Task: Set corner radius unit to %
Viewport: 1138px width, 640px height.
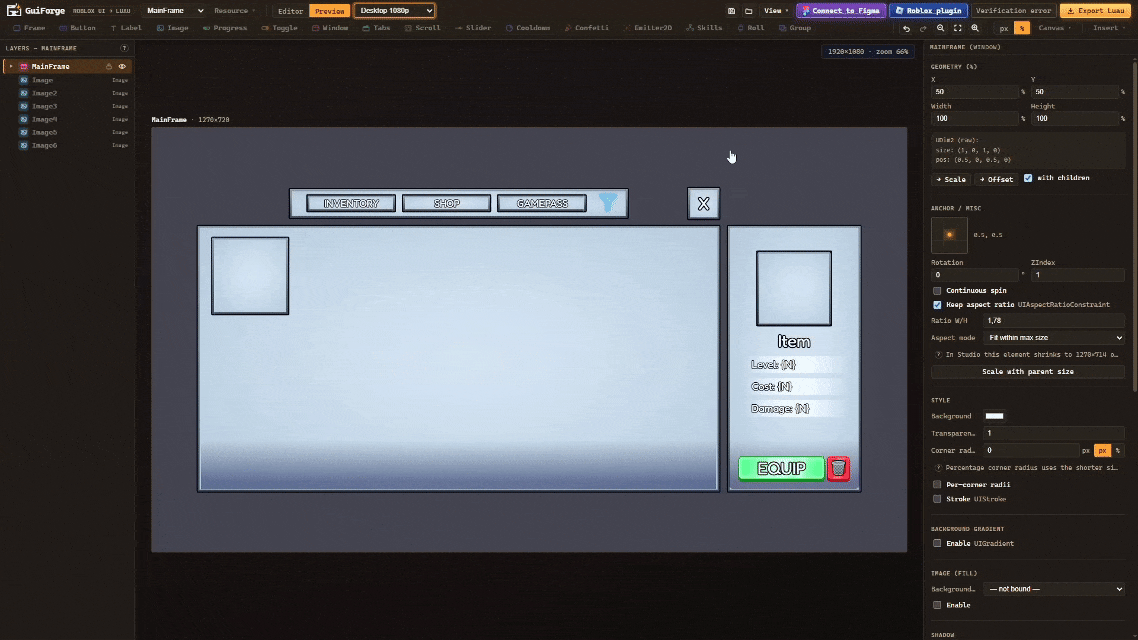Action: click(x=1118, y=451)
